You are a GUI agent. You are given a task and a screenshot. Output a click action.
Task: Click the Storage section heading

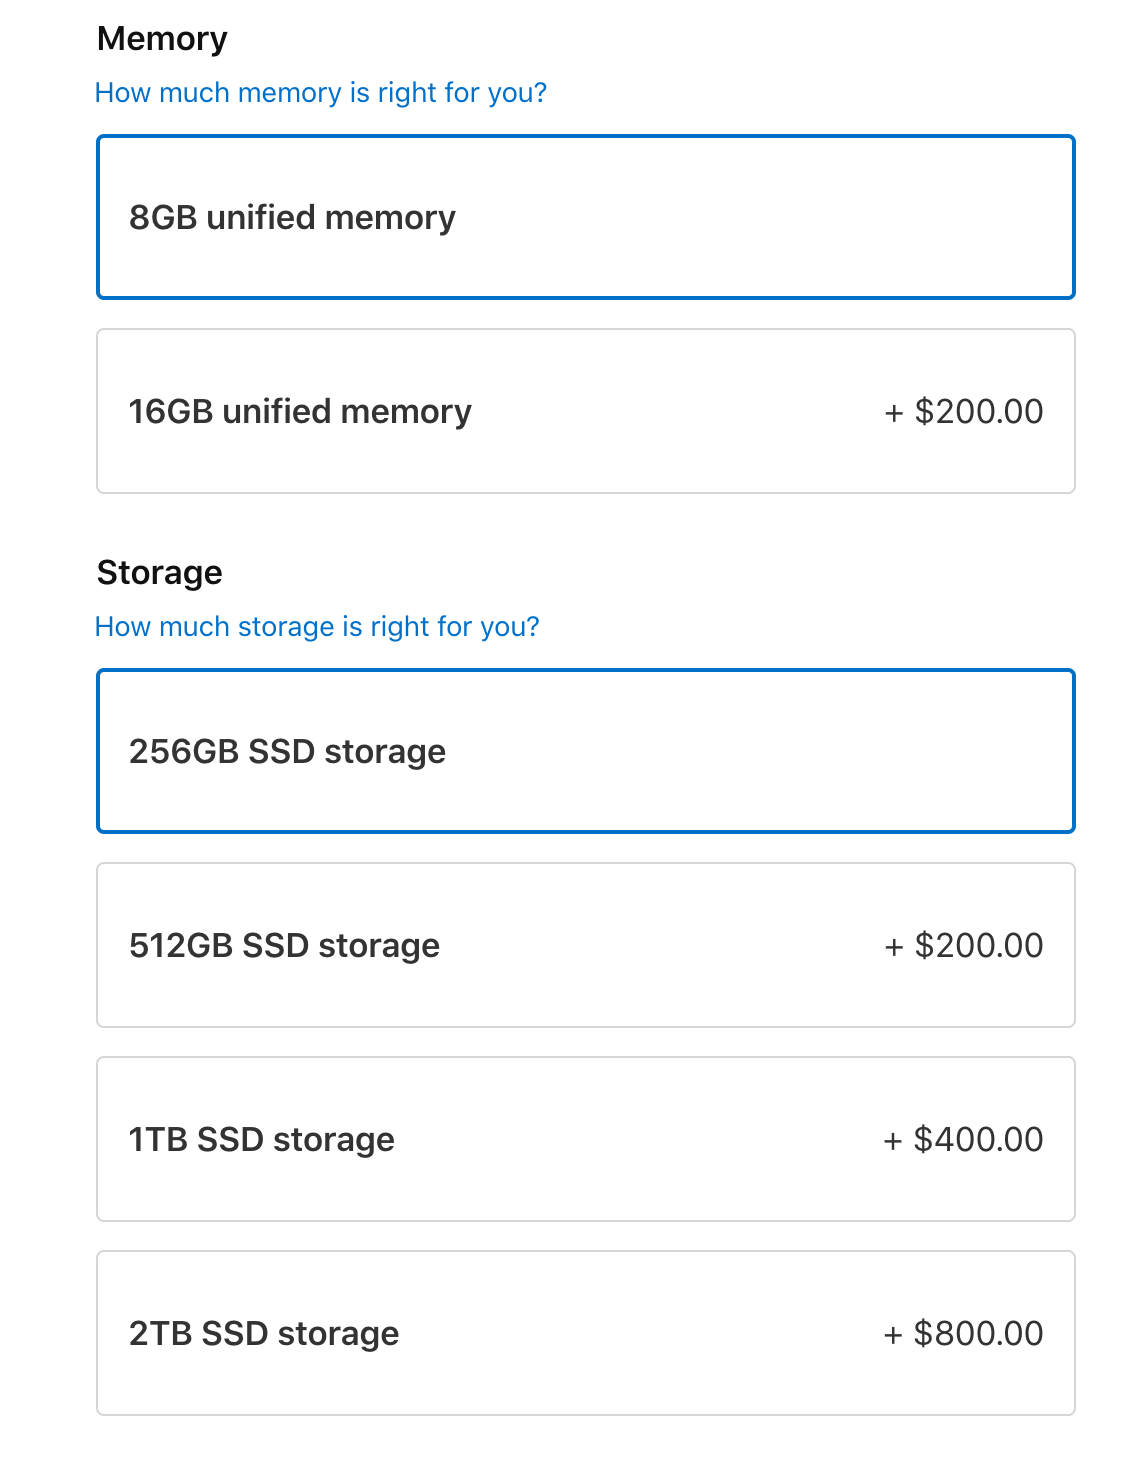pyautogui.click(x=160, y=573)
